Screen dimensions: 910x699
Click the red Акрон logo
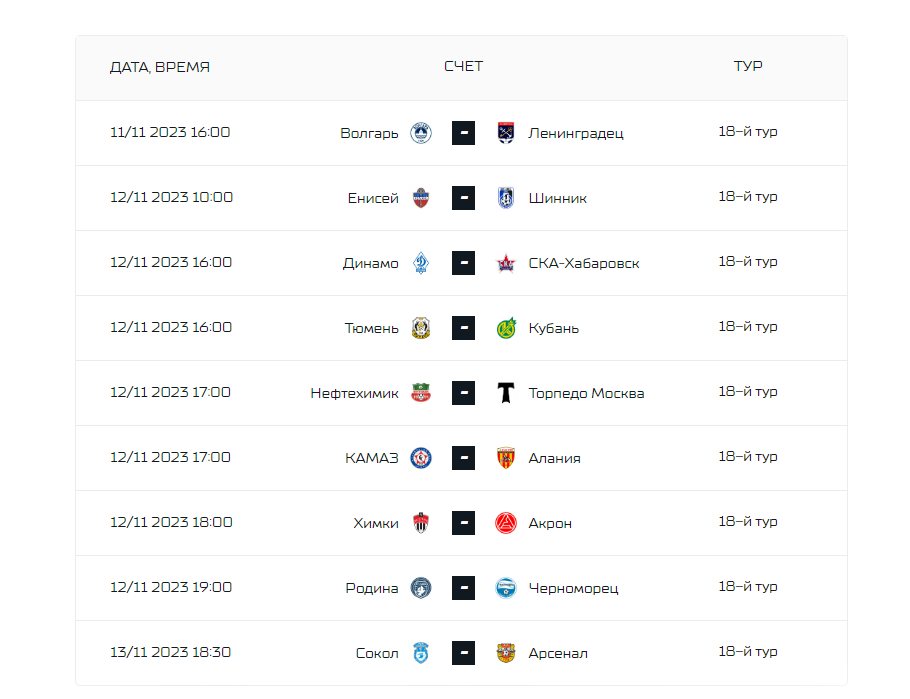[506, 523]
